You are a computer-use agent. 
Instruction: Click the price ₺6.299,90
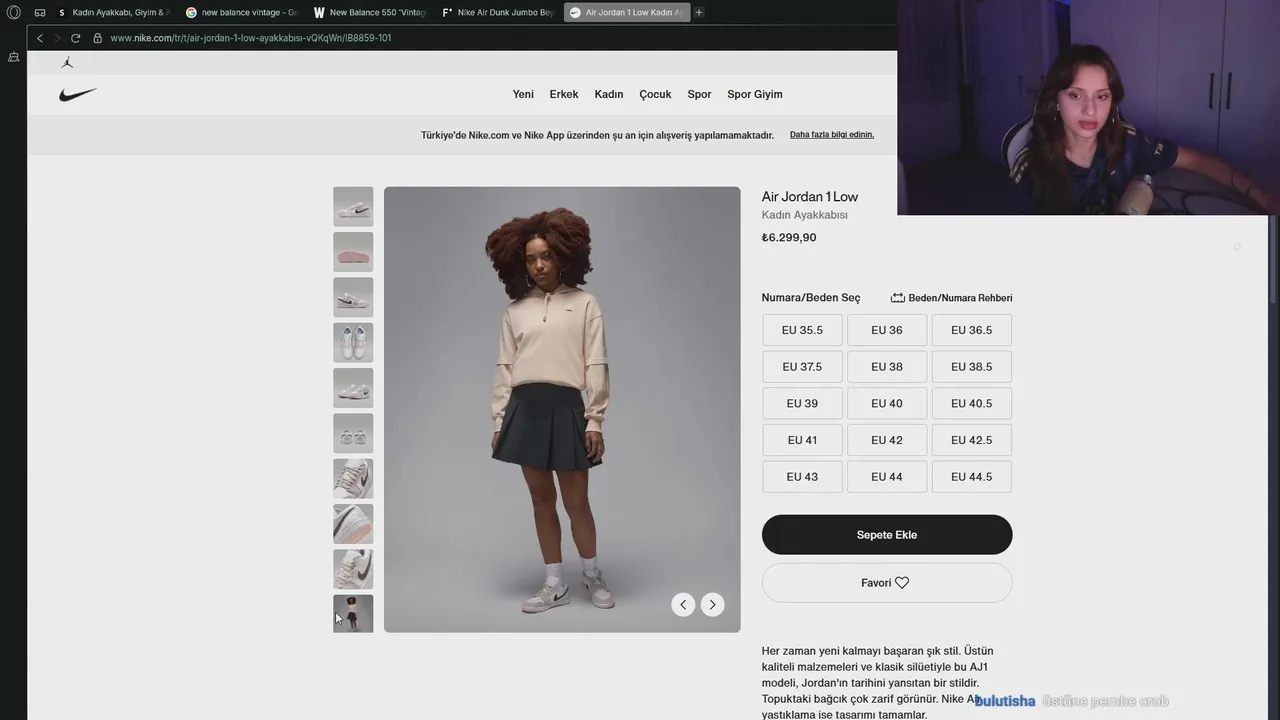click(789, 238)
